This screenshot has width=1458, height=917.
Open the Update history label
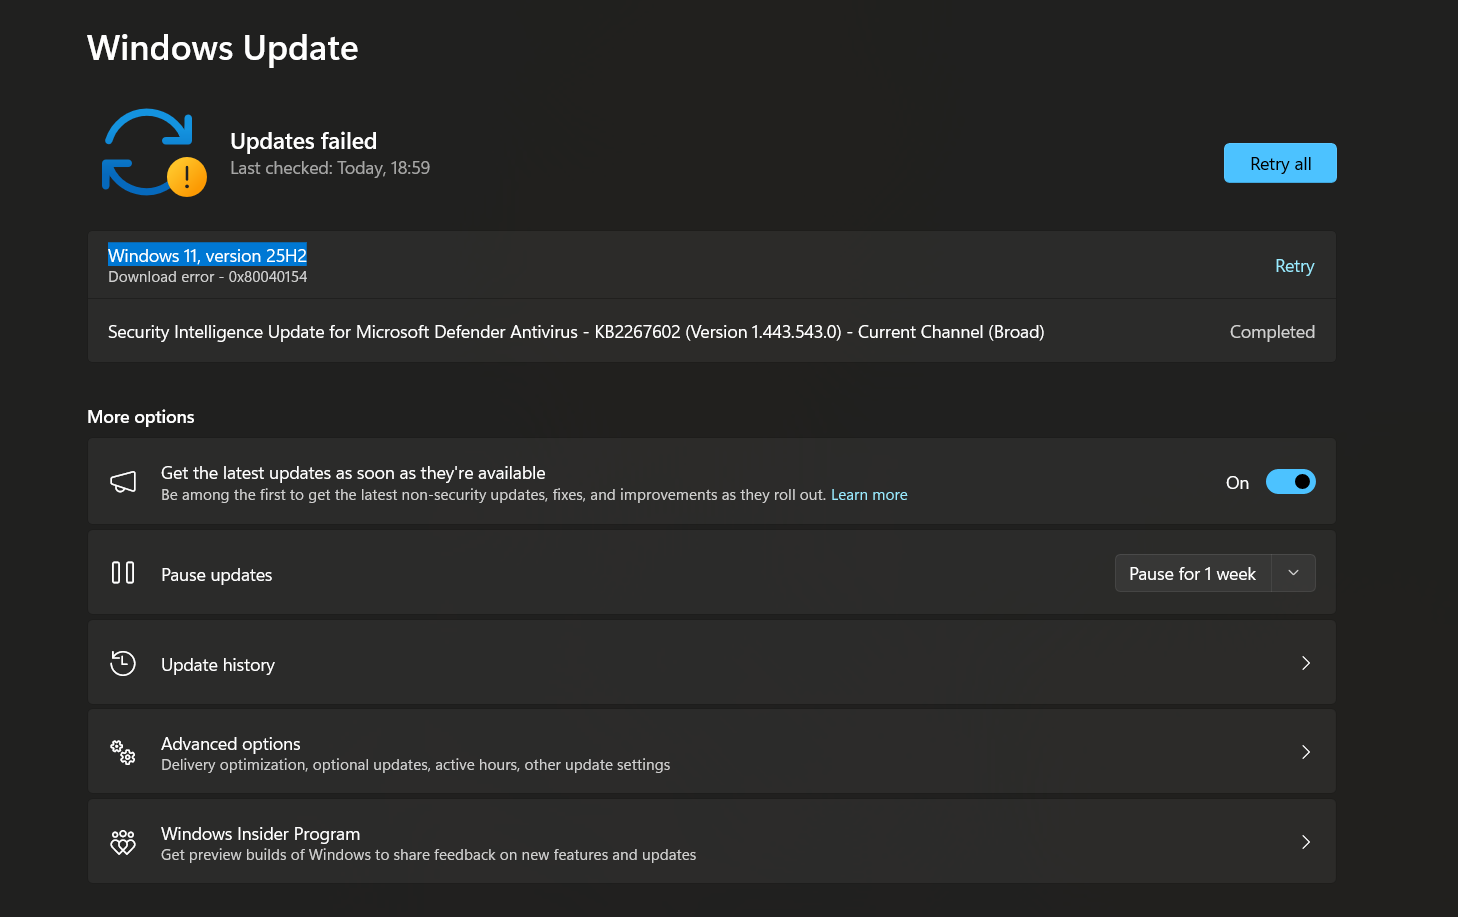click(218, 665)
